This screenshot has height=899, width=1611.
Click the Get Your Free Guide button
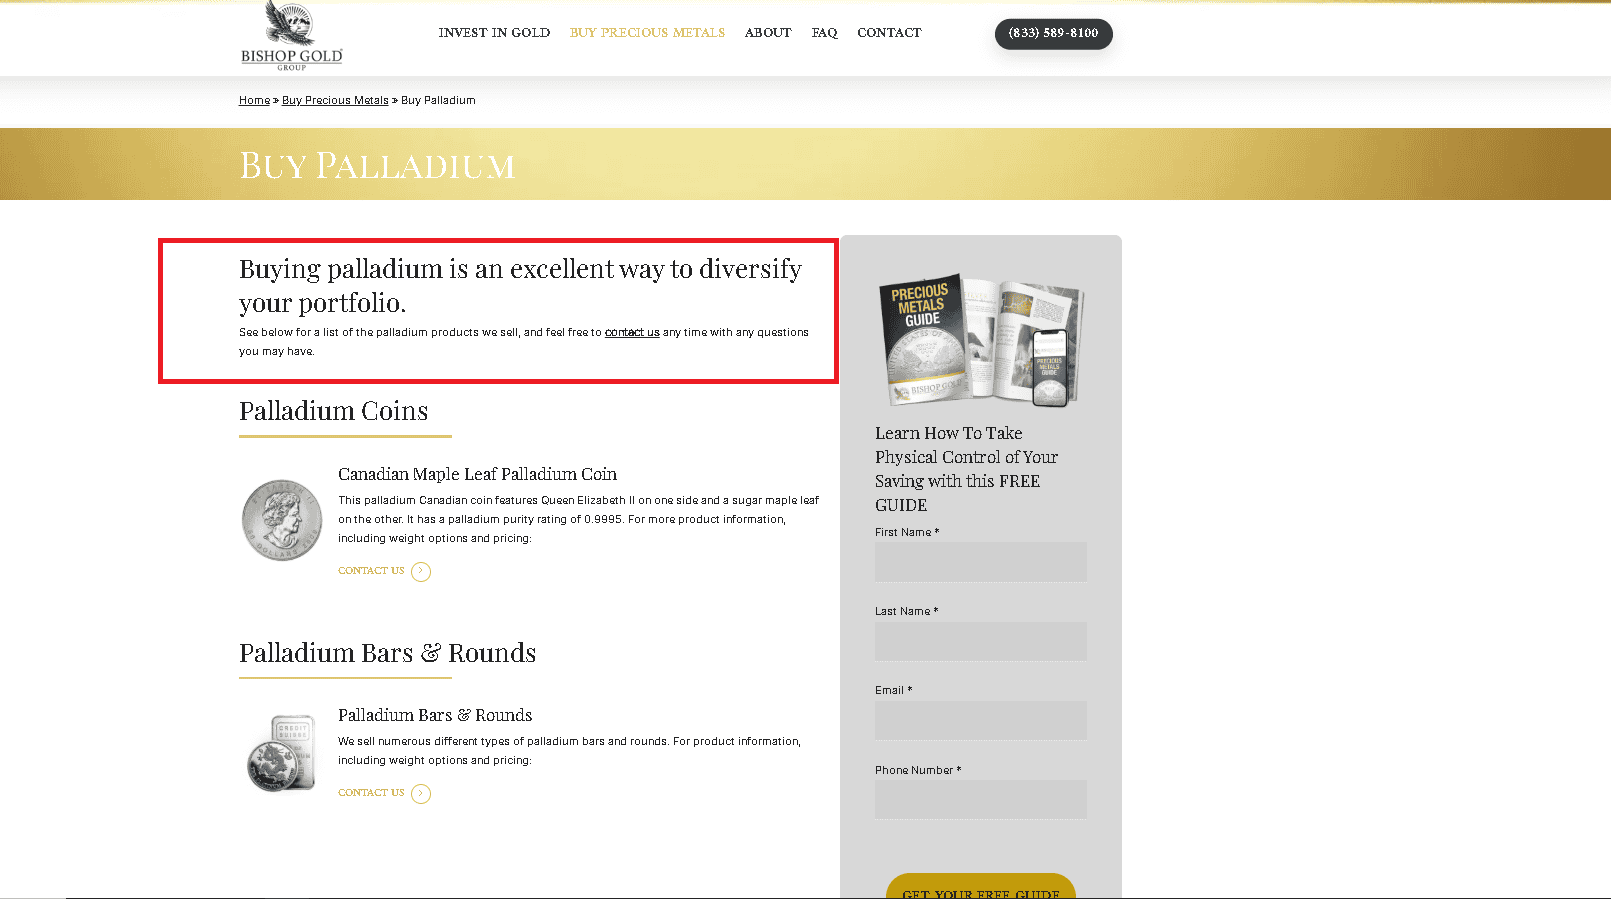[981, 887]
